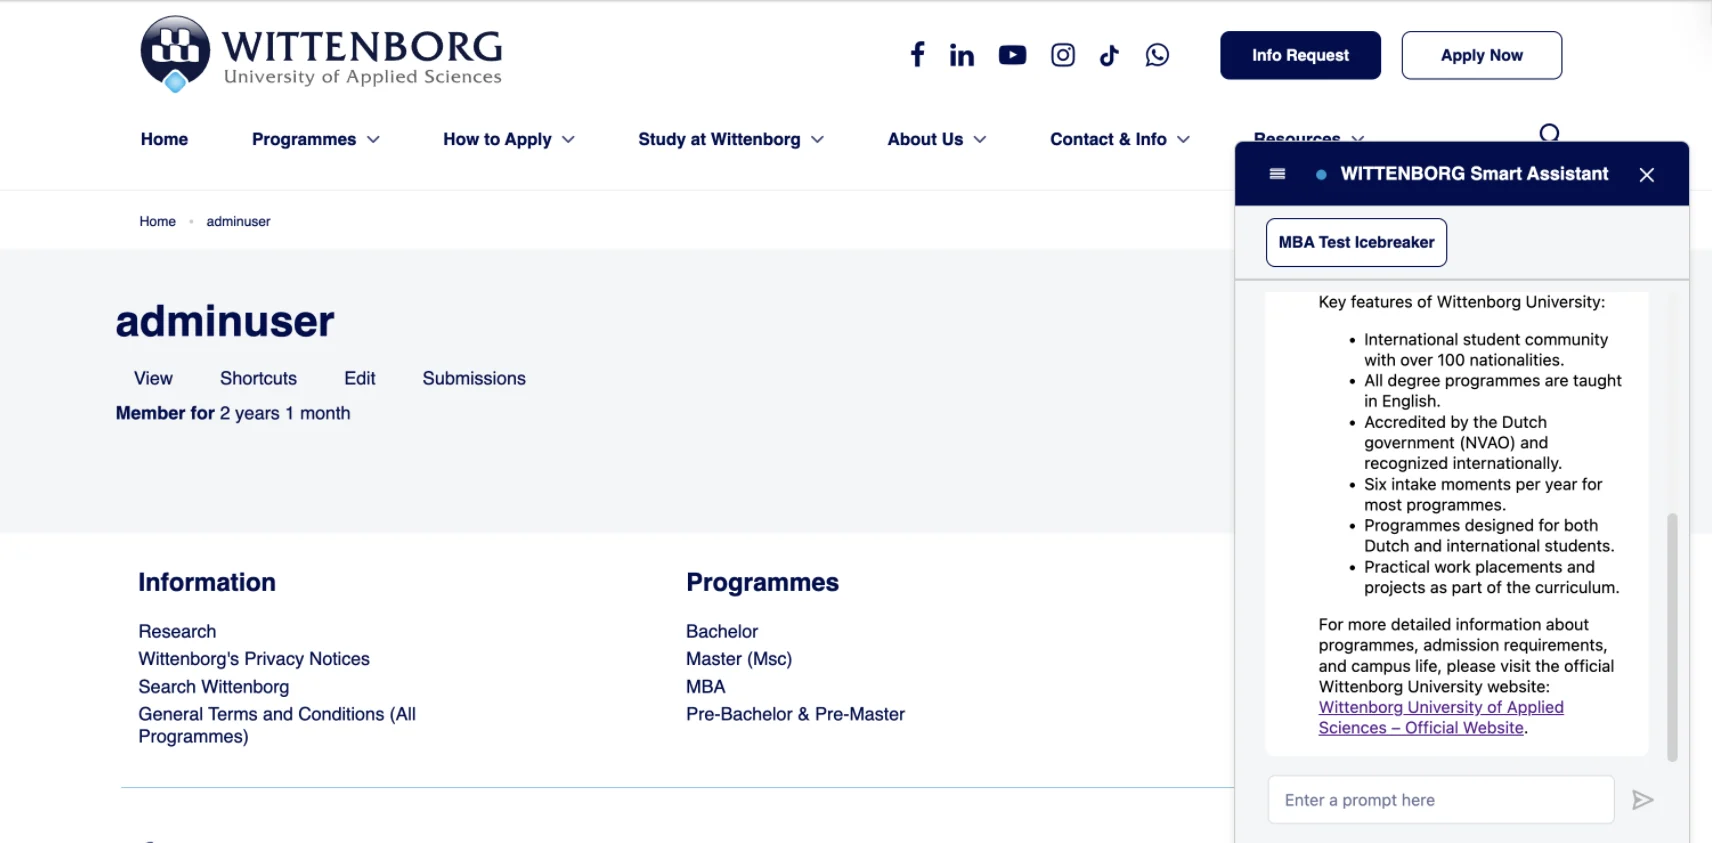The width and height of the screenshot is (1712, 843).
Task: Expand the Programmes dropdown menu
Action: 315,140
